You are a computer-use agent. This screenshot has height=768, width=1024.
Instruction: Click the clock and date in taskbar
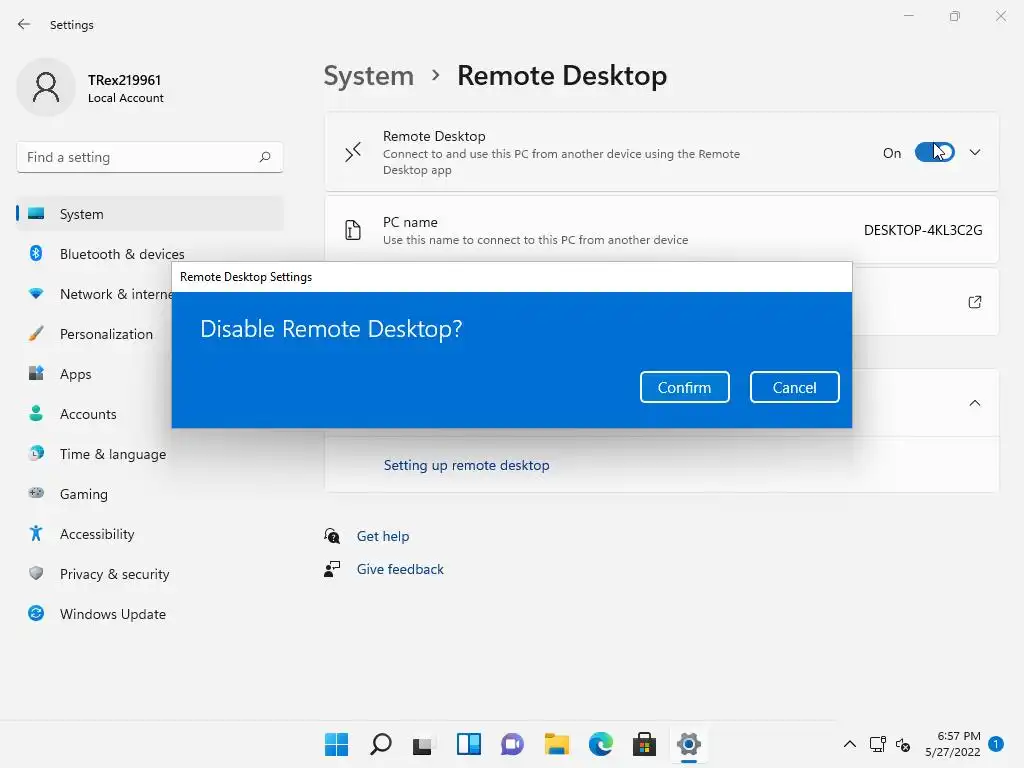(953, 744)
